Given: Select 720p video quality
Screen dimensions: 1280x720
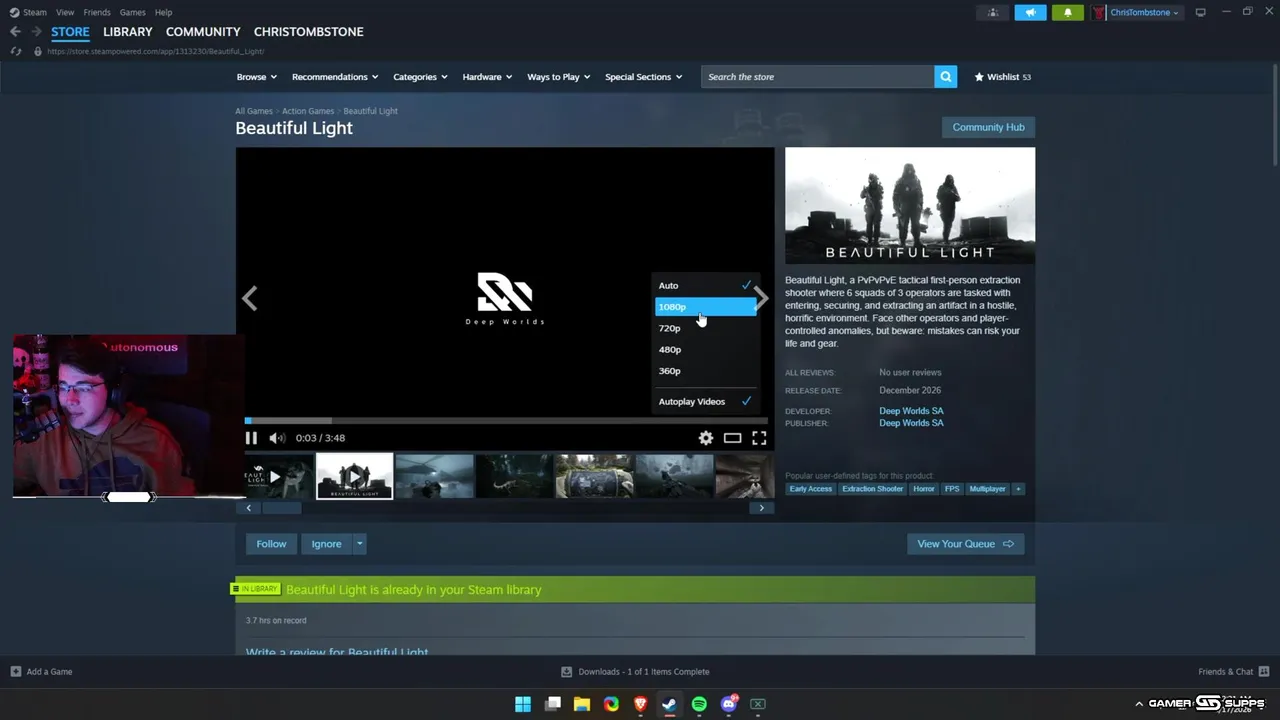Looking at the screenshot, I should tap(705, 328).
